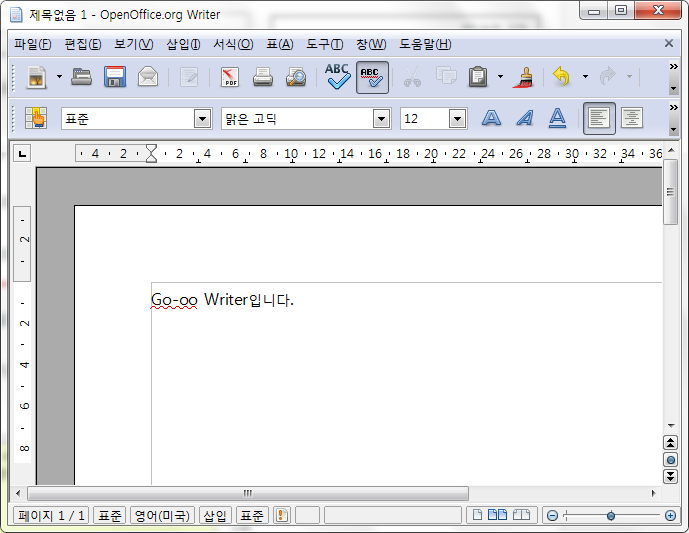Image resolution: width=689 pixels, height=533 pixels.
Task: Open font size 12 dropdown
Action: [x=457, y=119]
